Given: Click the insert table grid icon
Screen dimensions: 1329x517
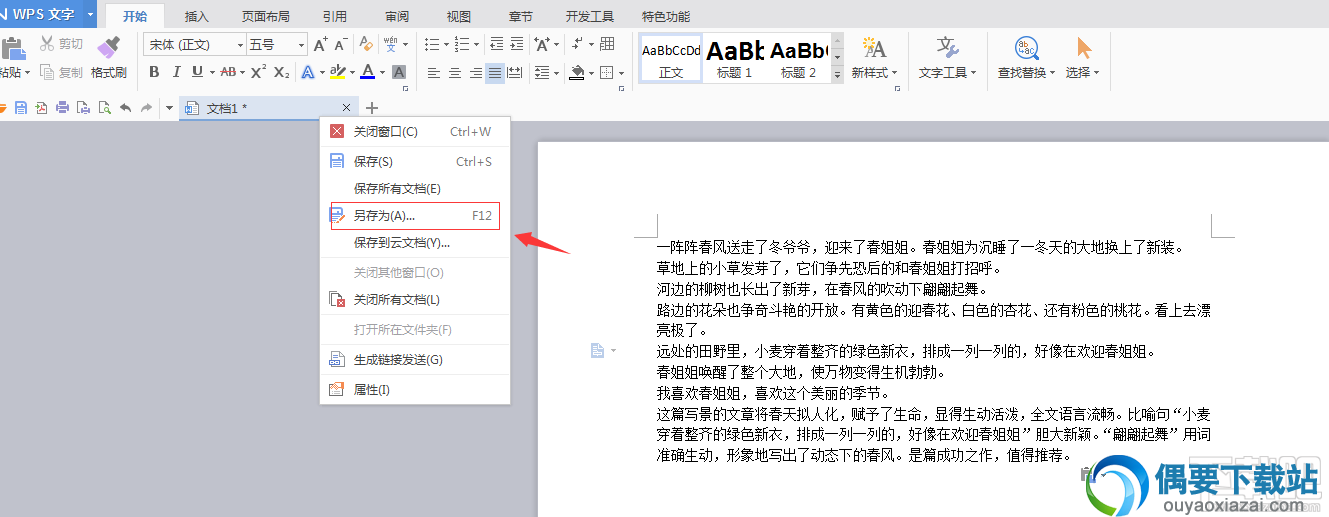Looking at the screenshot, I should click(607, 44).
